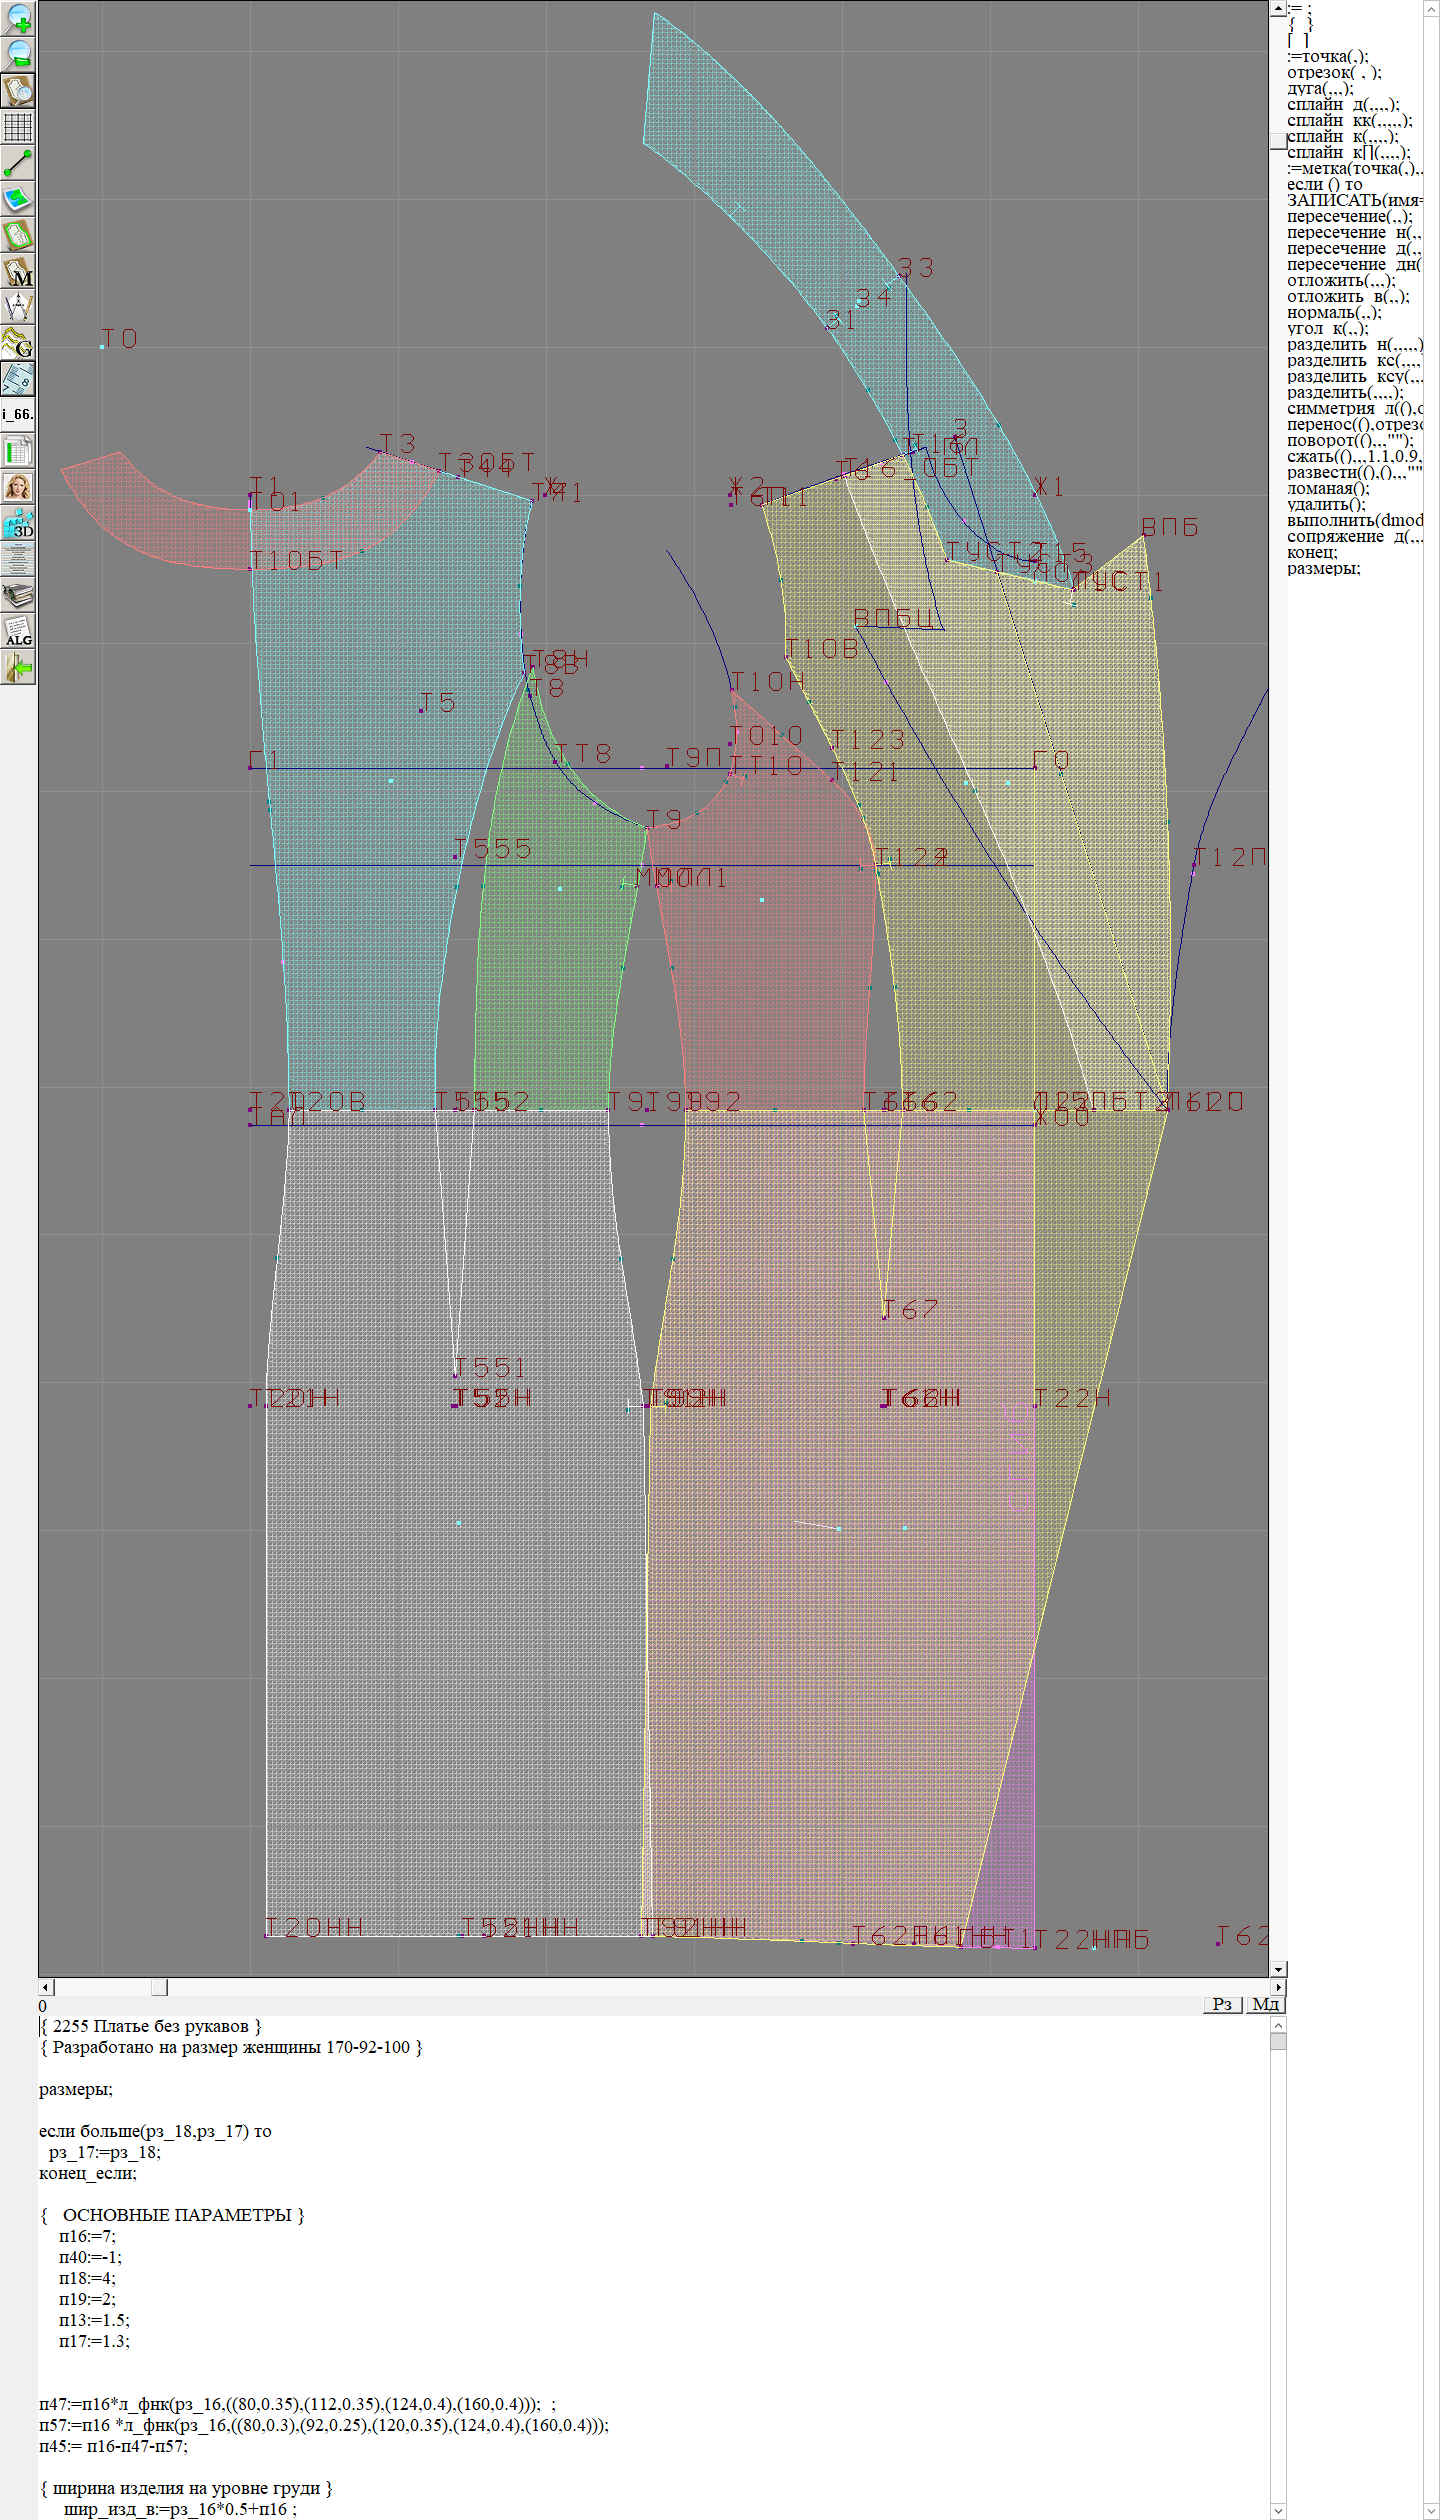Select the 'размеры;' command in operator list
The height and width of the screenshot is (2520, 1440).
pyautogui.click(x=1323, y=568)
